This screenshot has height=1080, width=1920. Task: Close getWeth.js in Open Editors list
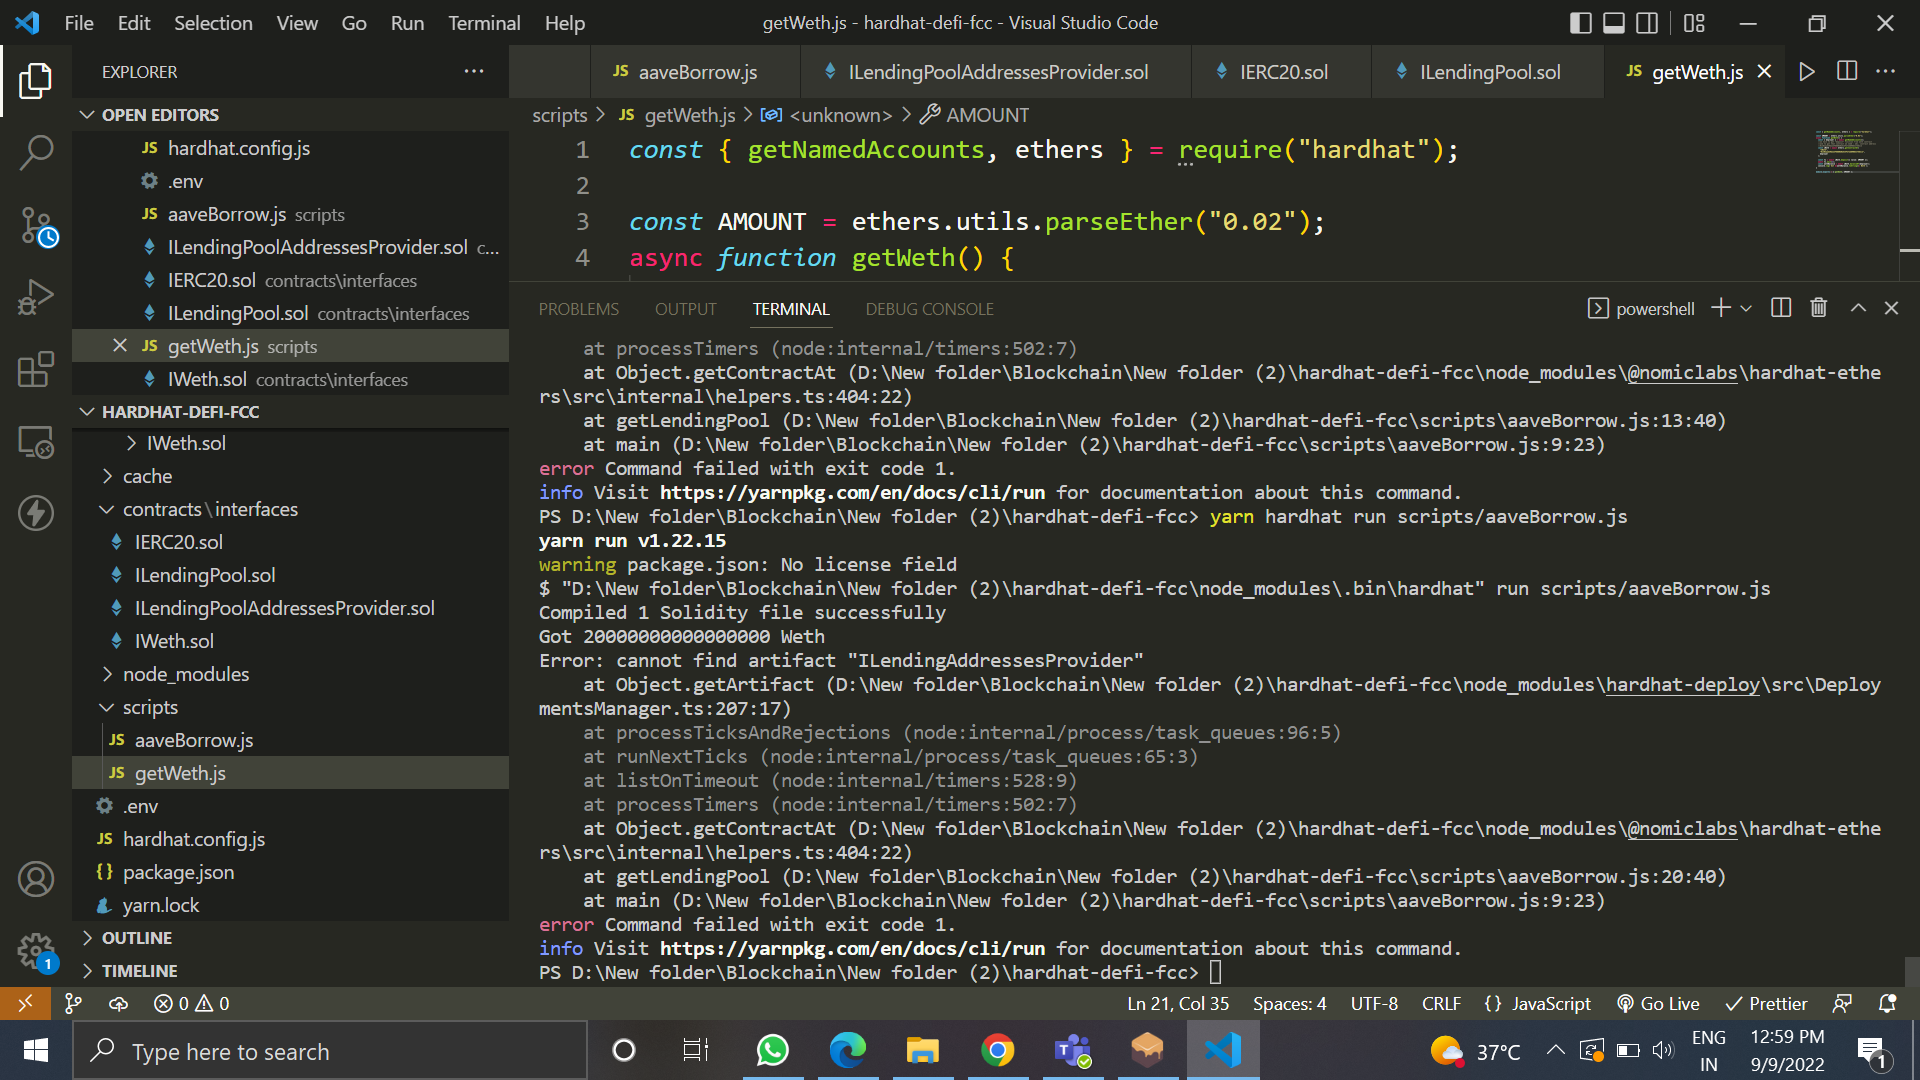(120, 346)
